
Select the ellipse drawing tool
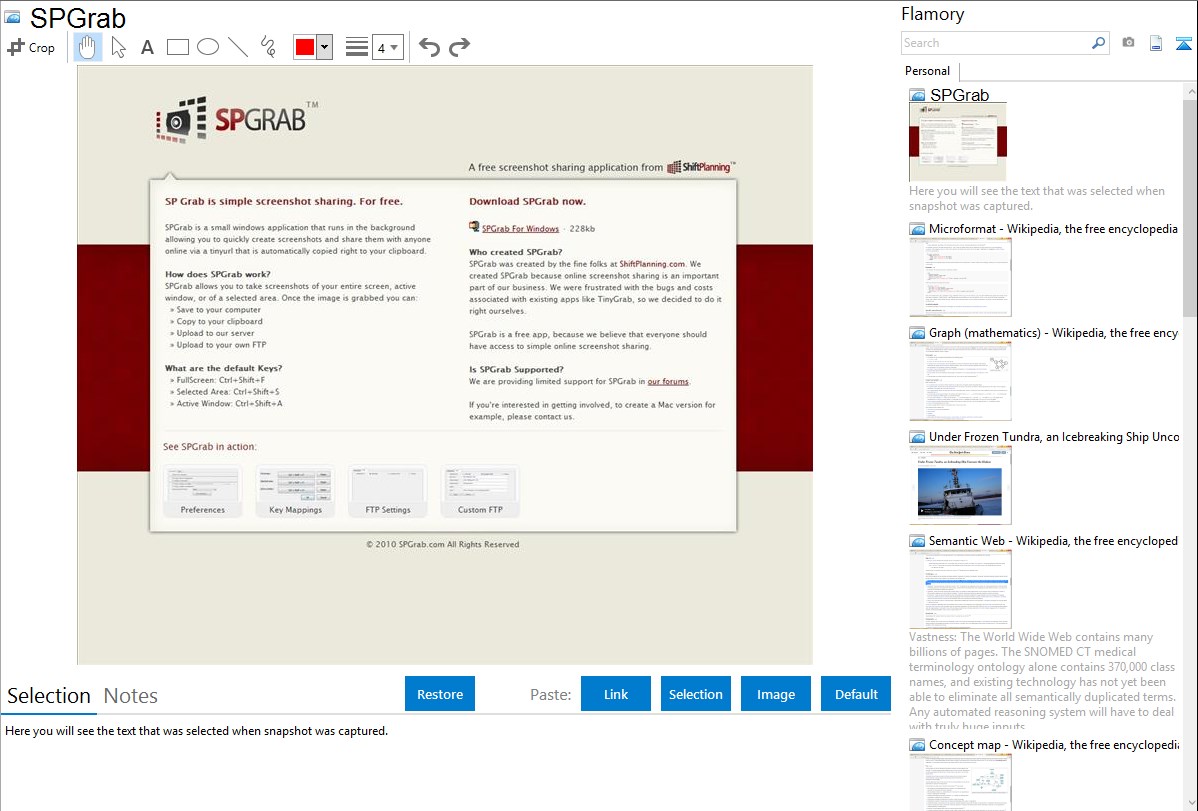[208, 47]
